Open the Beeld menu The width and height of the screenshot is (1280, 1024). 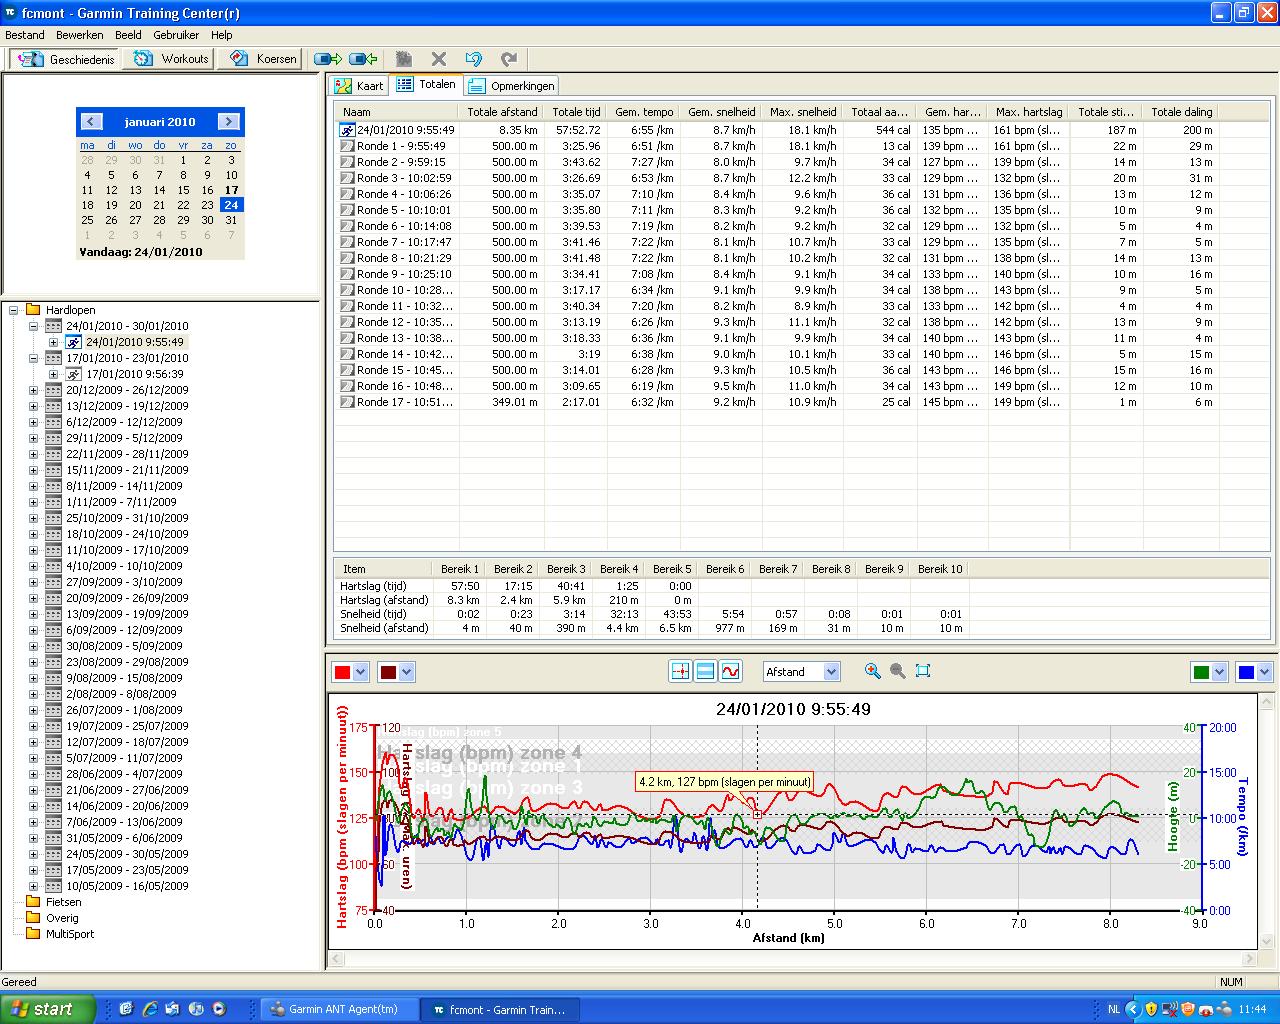[x=128, y=35]
